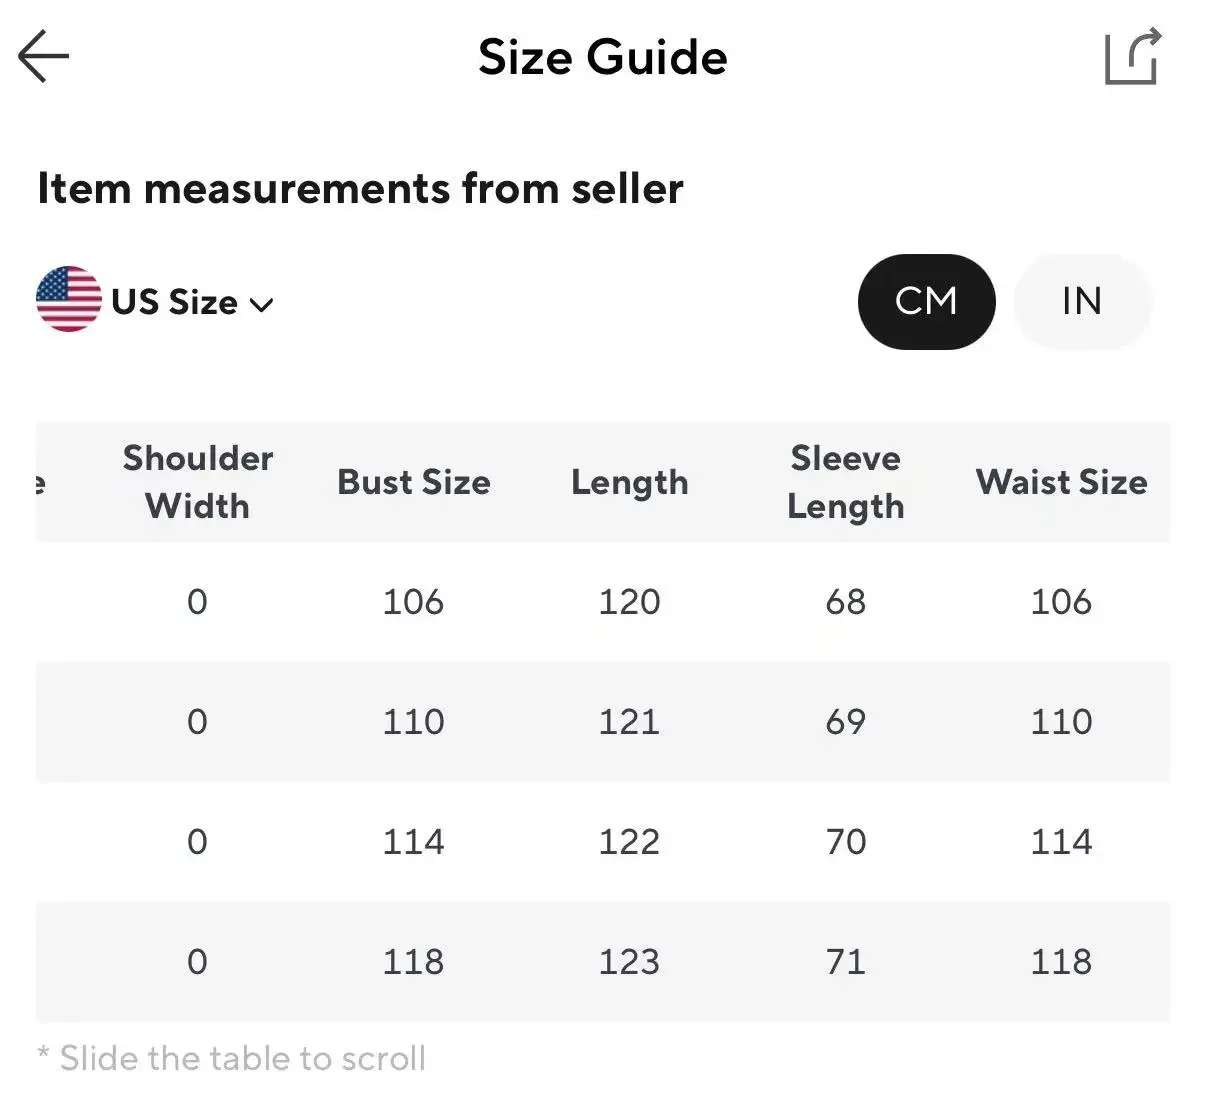Expand the US Size dropdown chevron
The image size is (1206, 1104).
(x=262, y=304)
